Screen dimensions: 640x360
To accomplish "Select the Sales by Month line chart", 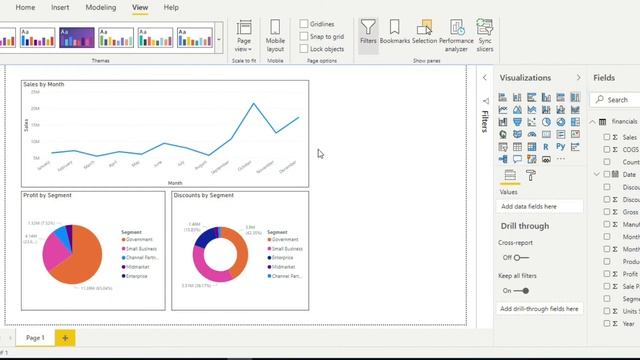I will pyautogui.click(x=165, y=133).
